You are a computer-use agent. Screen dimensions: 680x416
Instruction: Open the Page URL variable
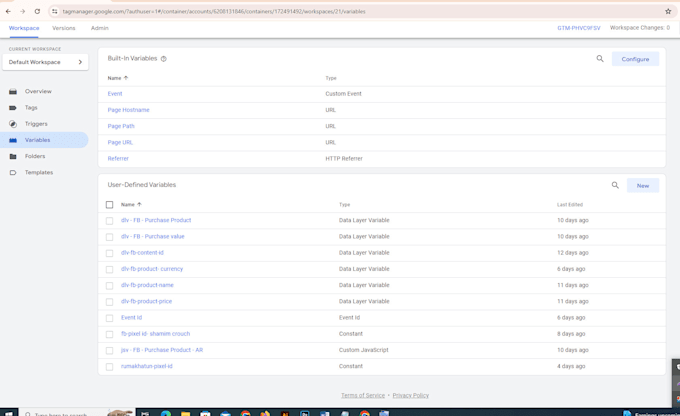click(x=120, y=142)
